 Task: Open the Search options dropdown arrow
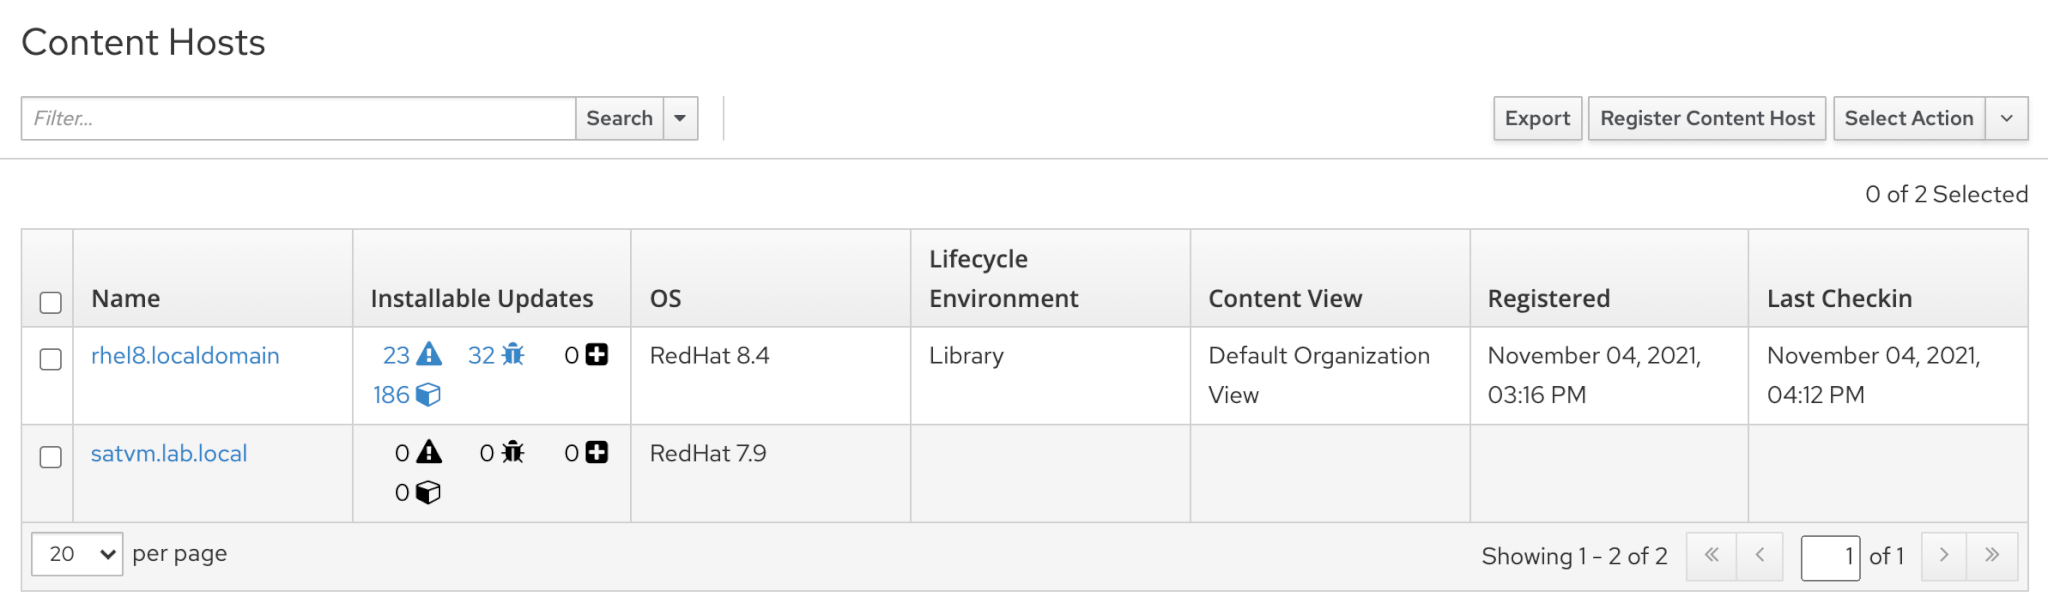tap(680, 118)
